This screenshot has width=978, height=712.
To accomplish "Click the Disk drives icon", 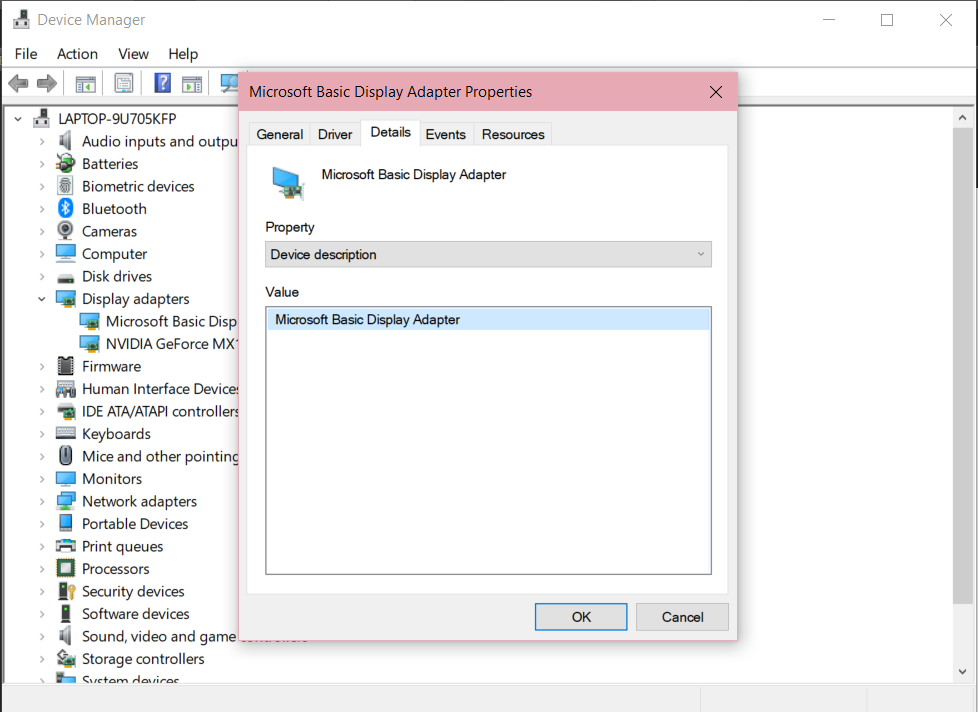I will (65, 277).
